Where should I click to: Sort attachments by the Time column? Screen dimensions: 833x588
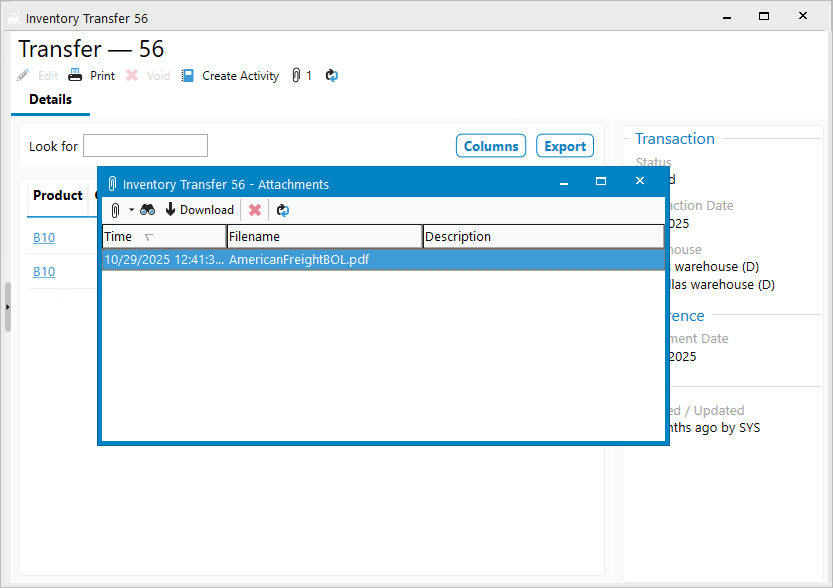tap(163, 237)
